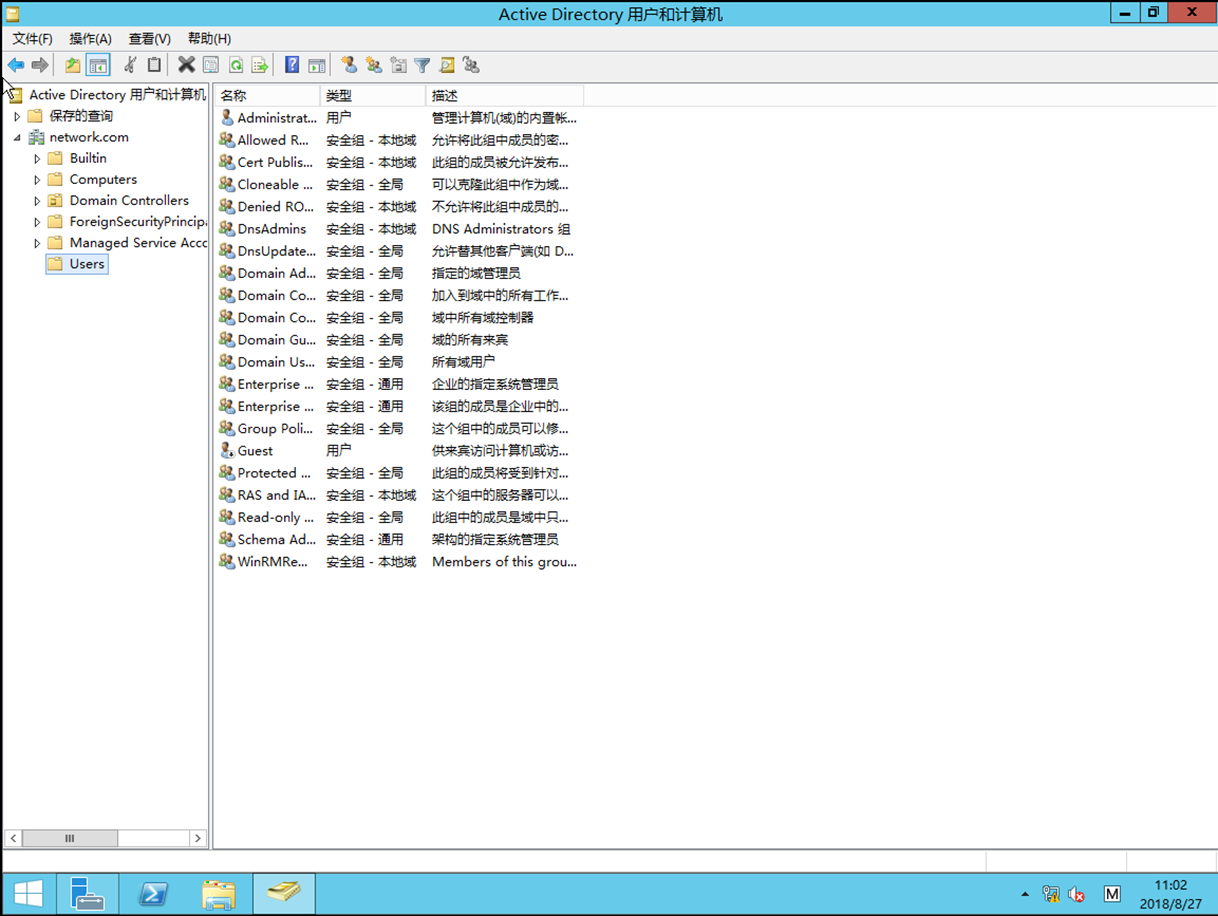Open Help with the question mark icon

click(292, 65)
